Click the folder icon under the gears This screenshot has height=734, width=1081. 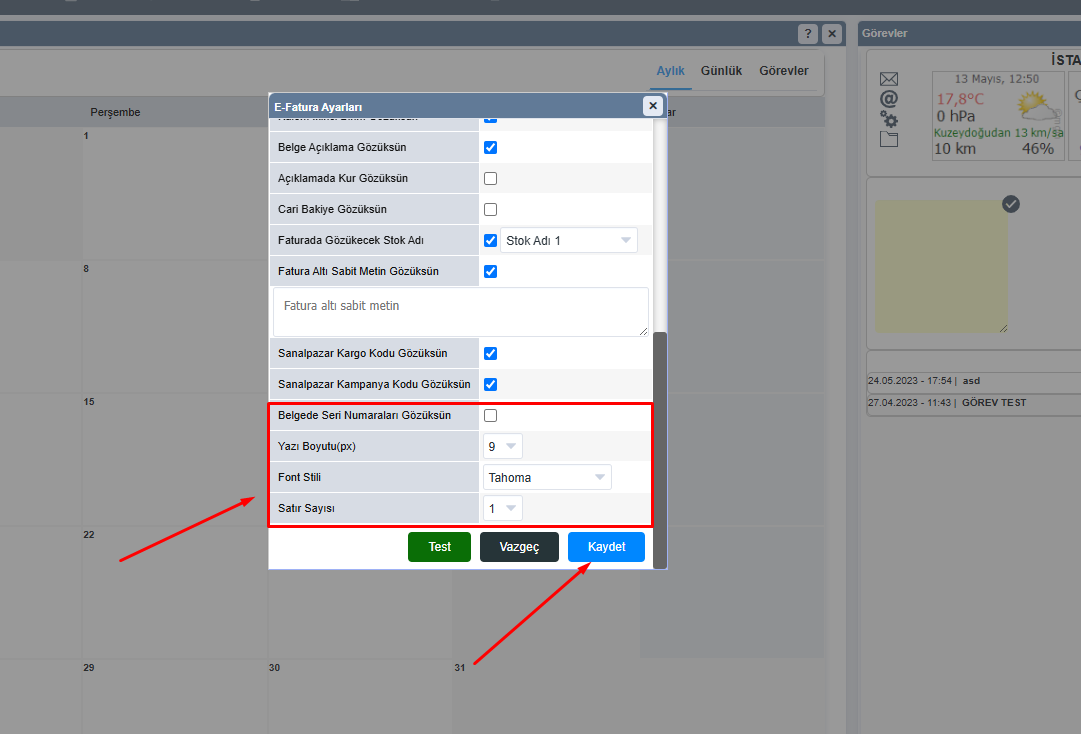(889, 139)
